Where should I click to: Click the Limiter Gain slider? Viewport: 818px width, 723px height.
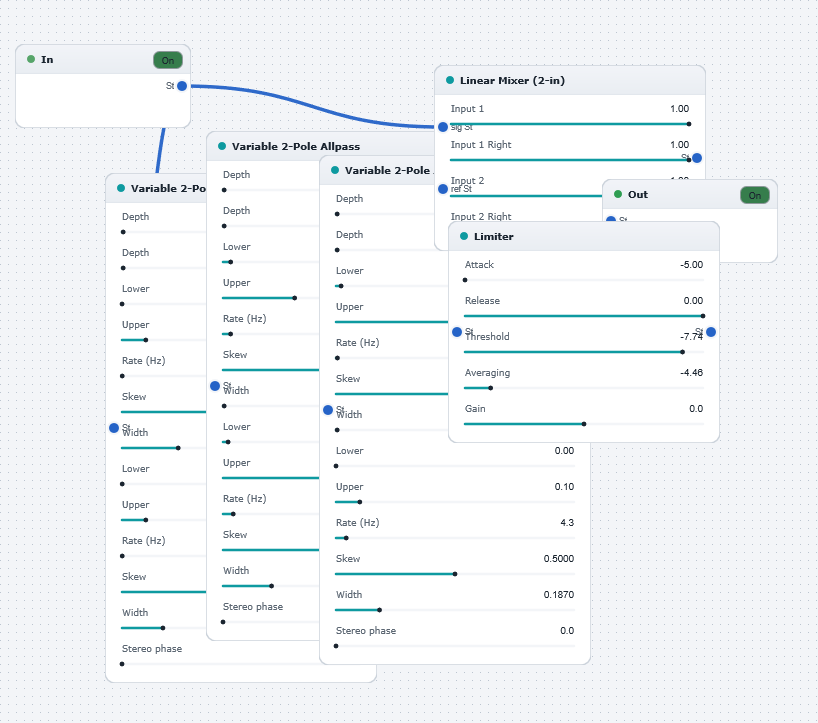click(x=584, y=424)
